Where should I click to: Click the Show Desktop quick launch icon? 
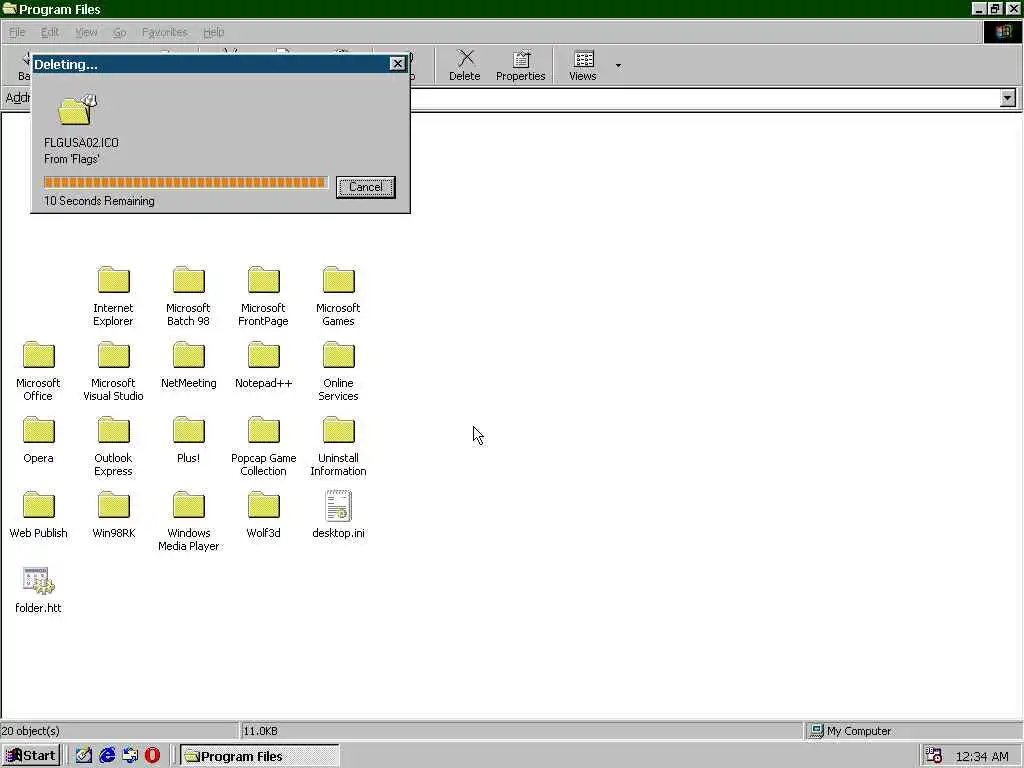click(x=84, y=756)
